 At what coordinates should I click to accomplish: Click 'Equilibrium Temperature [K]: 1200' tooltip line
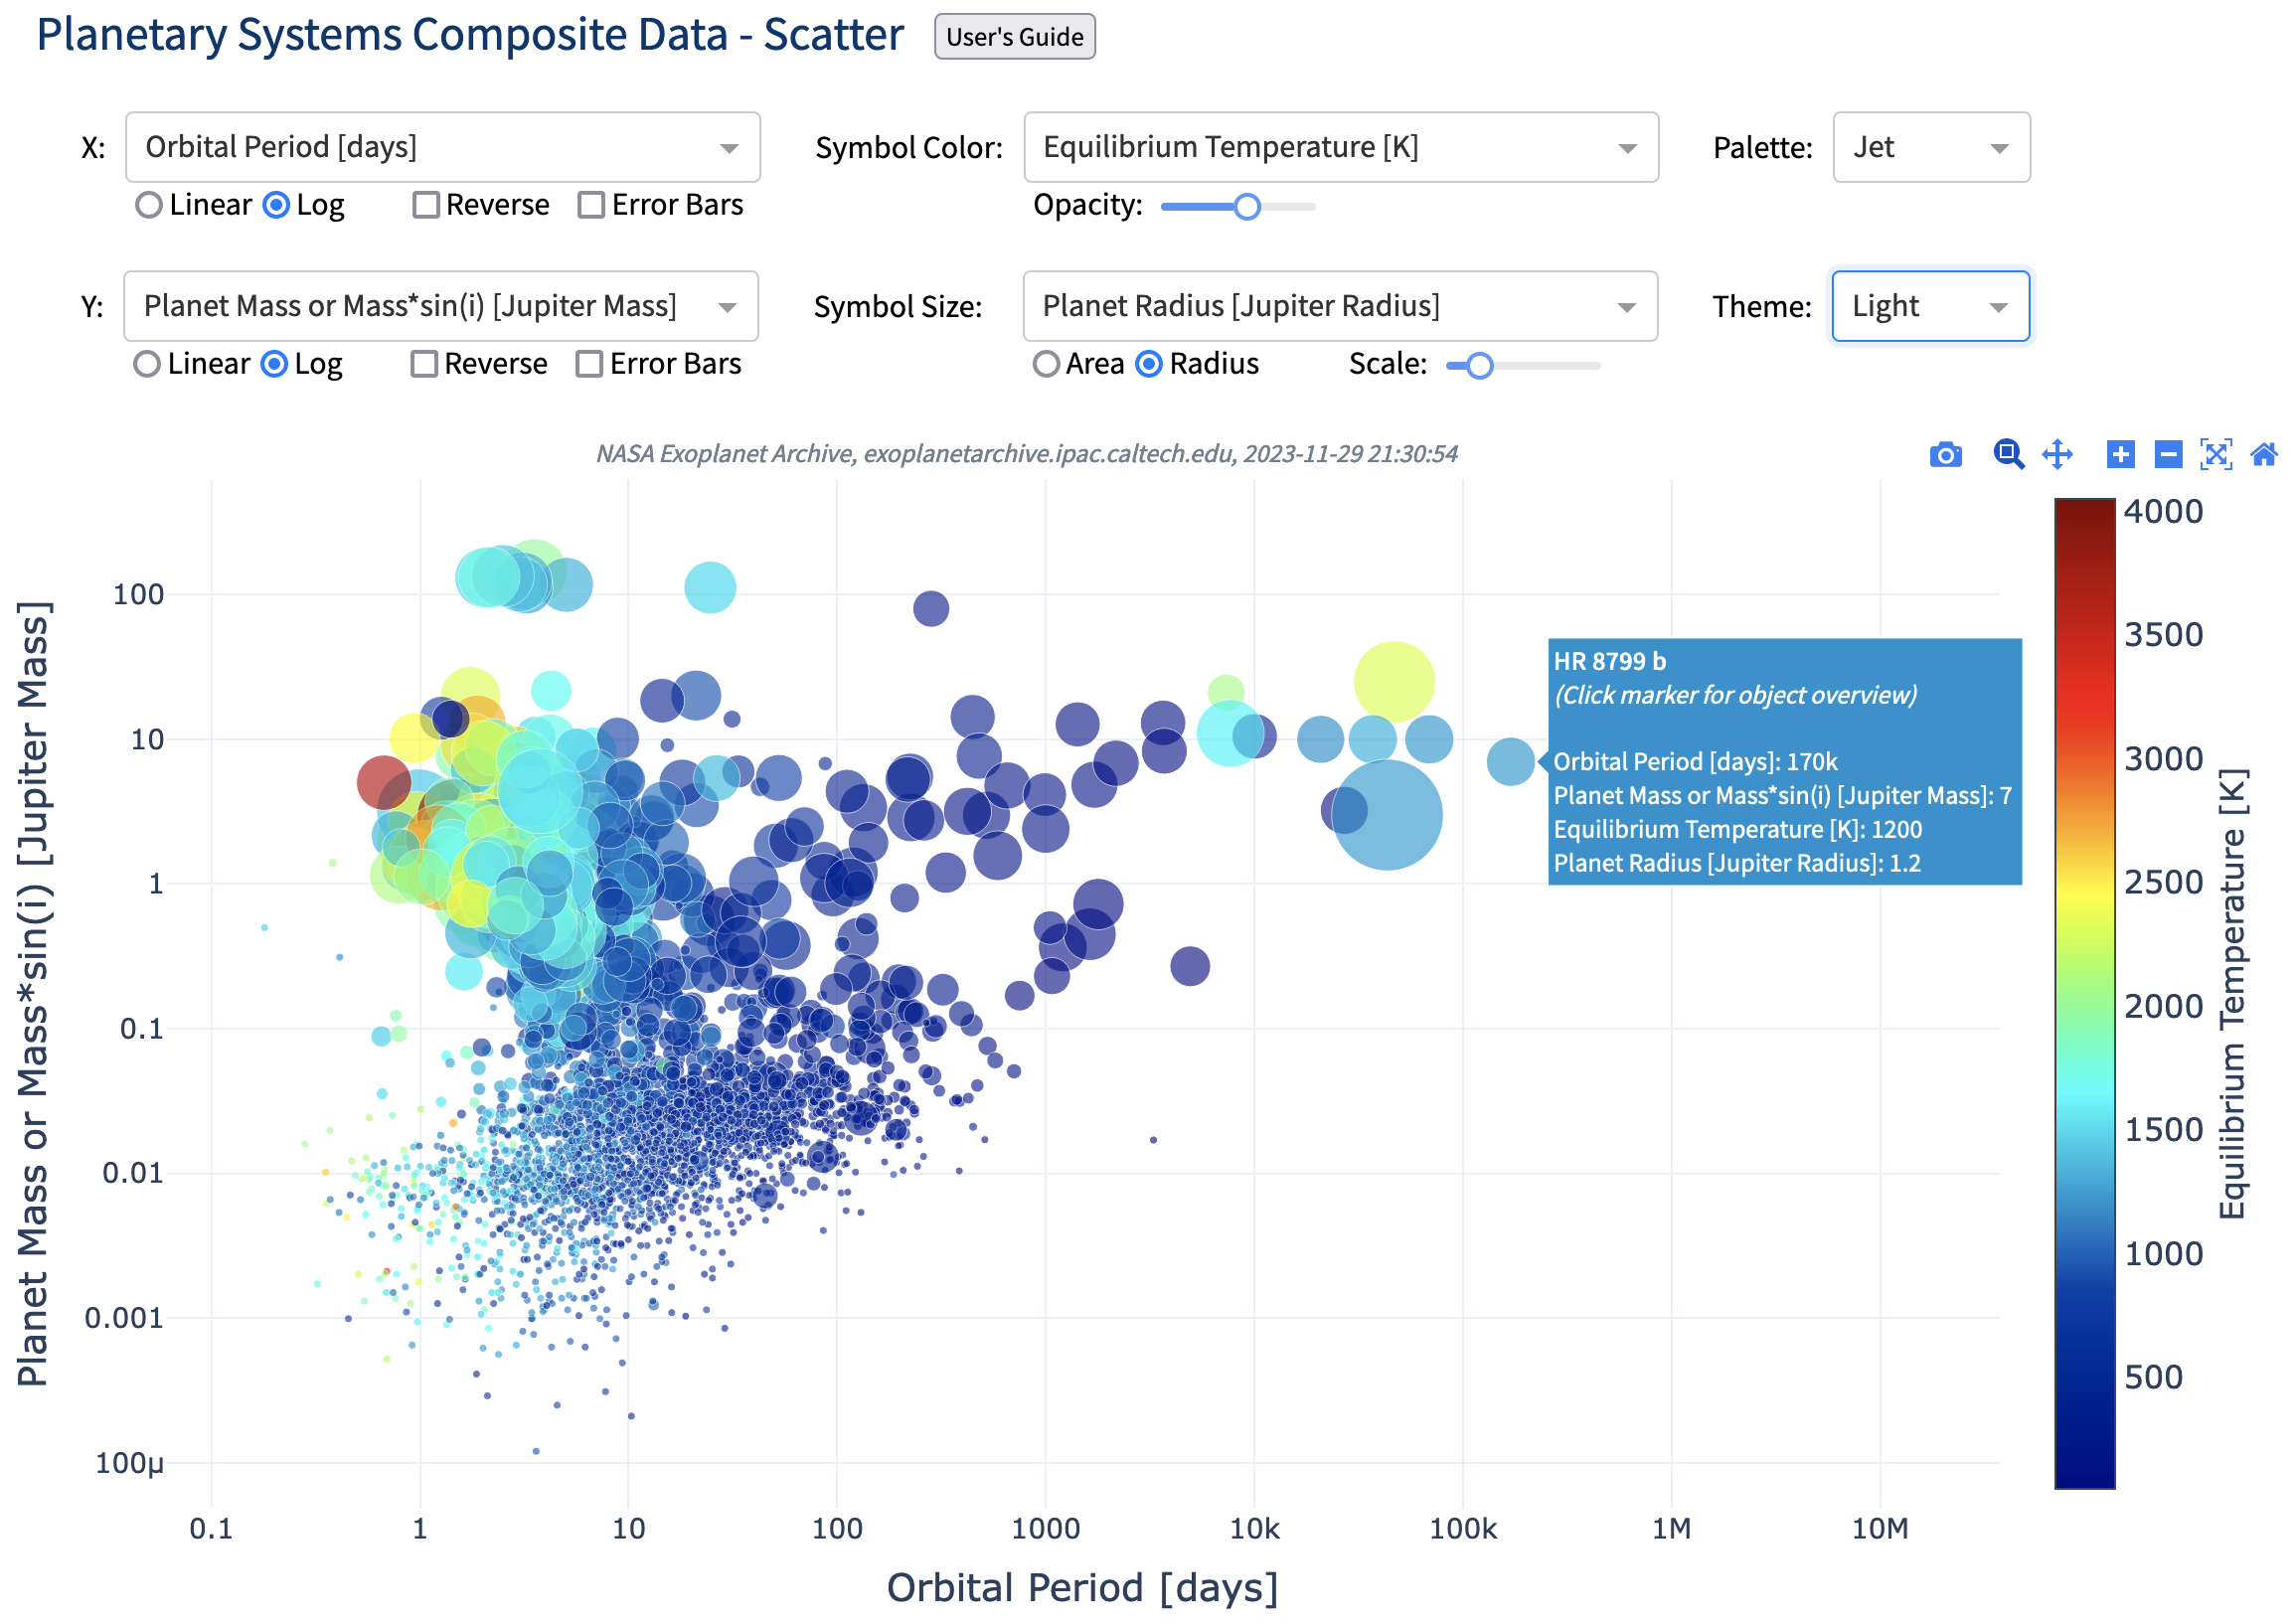click(1738, 830)
